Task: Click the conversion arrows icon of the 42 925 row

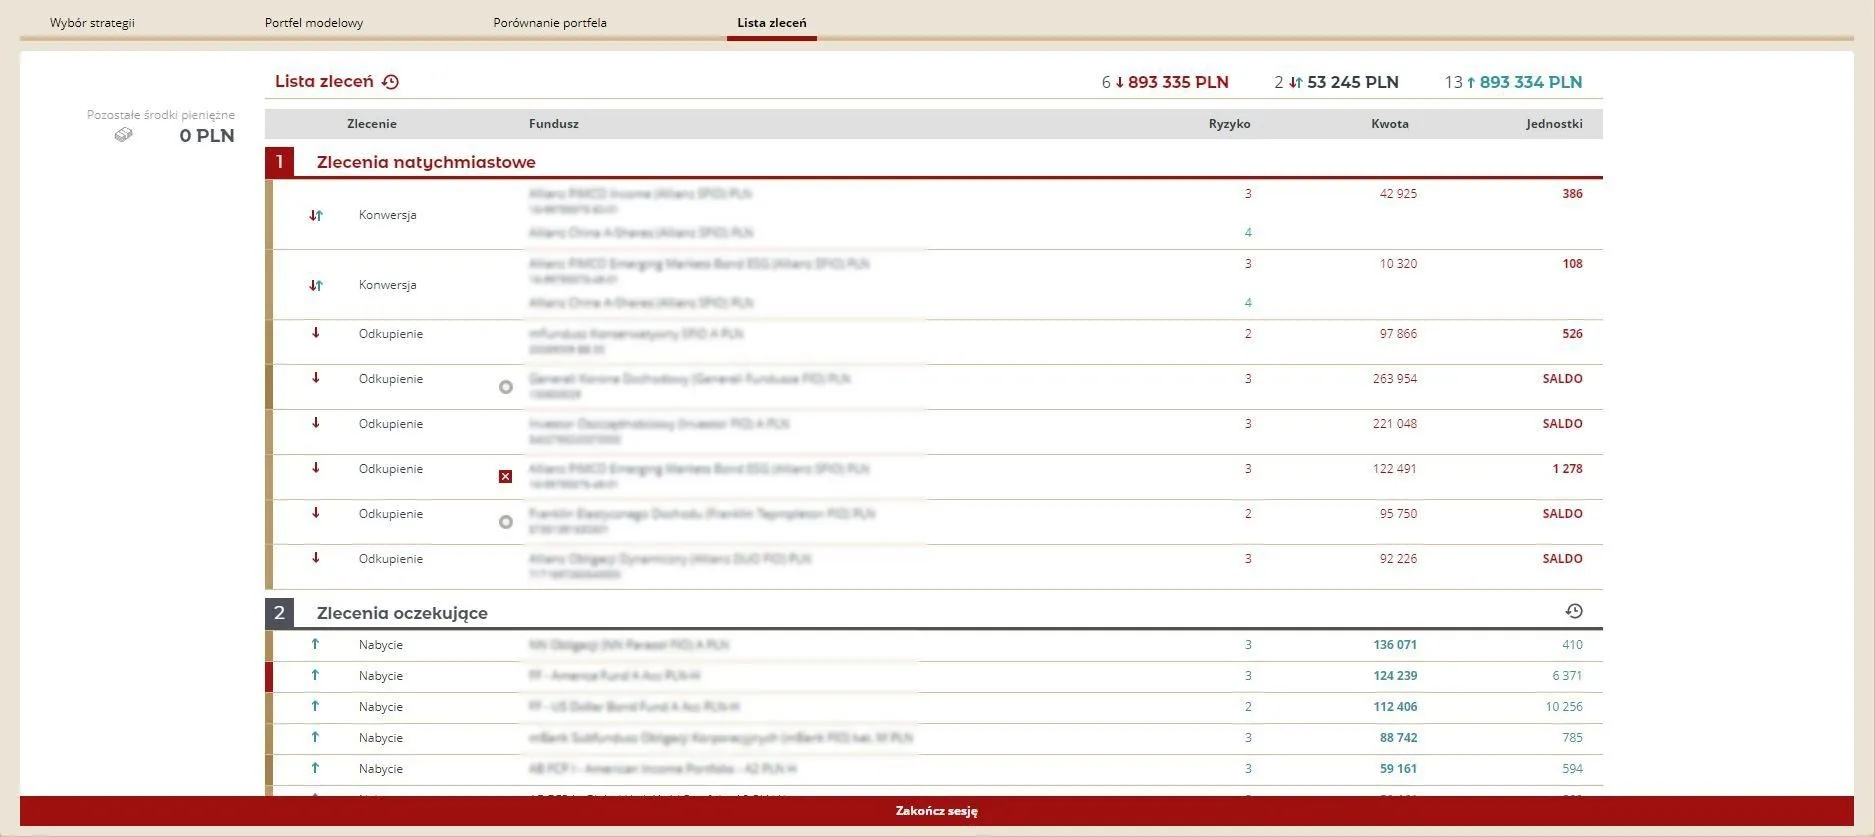Action: click(x=316, y=215)
